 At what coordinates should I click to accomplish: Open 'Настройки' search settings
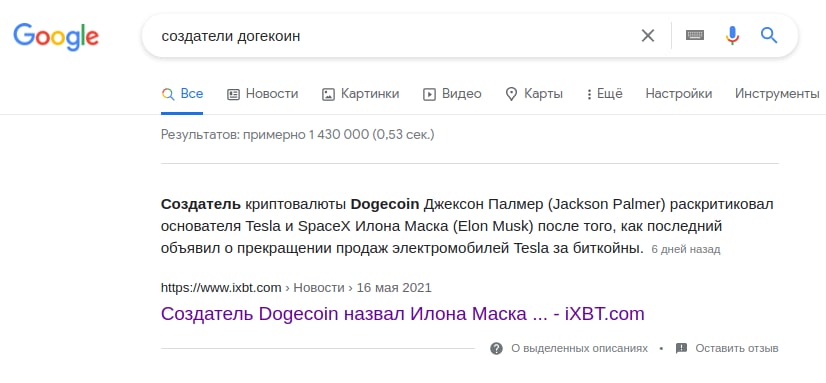pyautogui.click(x=678, y=94)
